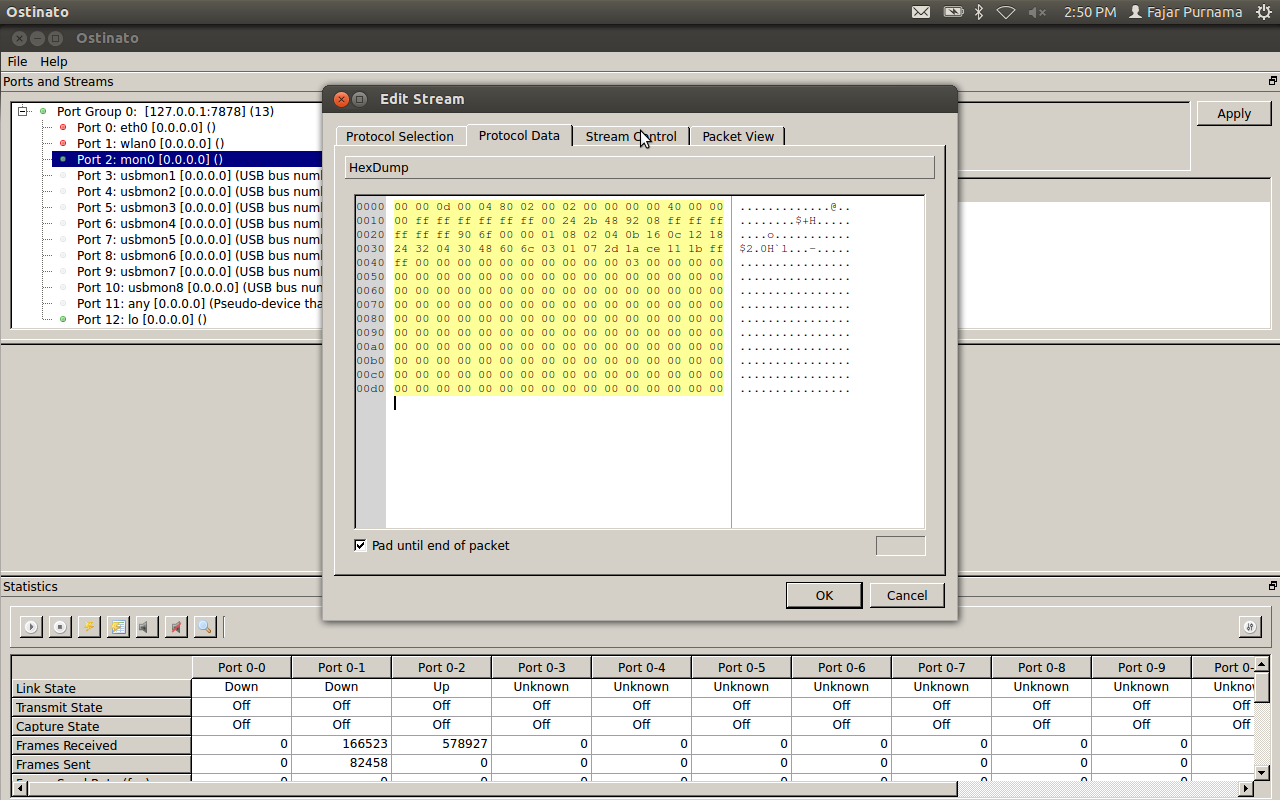Open the muted volume indicator
This screenshot has height=800, width=1280.
[1037, 12]
